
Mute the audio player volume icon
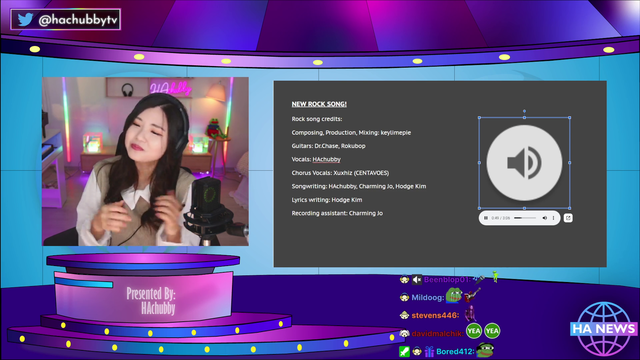544,218
